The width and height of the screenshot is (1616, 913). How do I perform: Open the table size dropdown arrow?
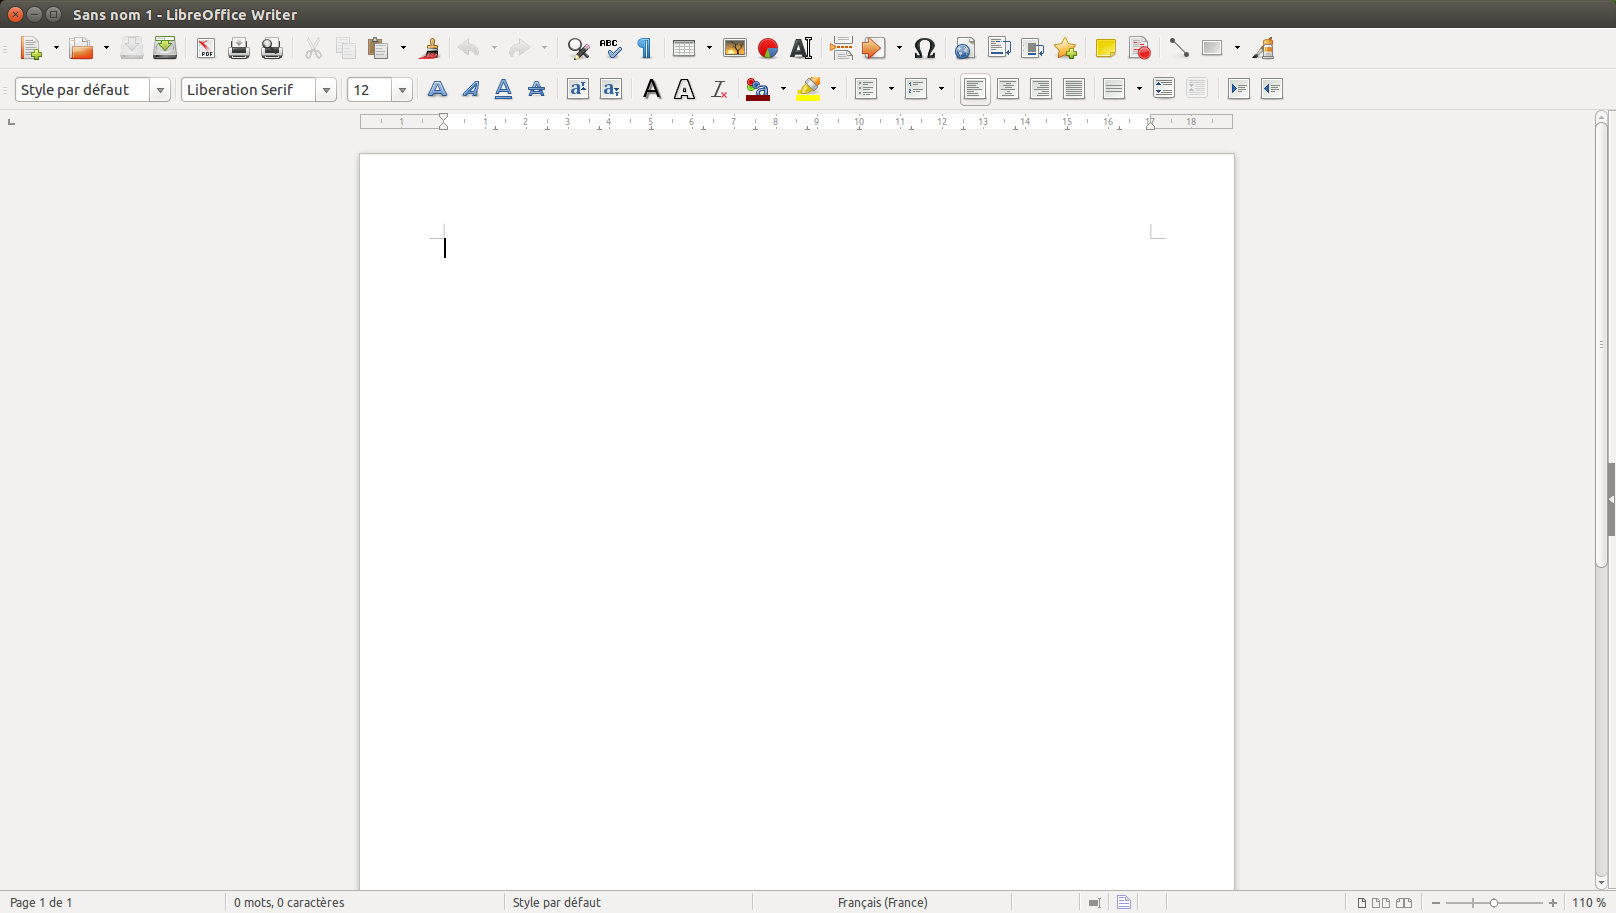(x=709, y=48)
